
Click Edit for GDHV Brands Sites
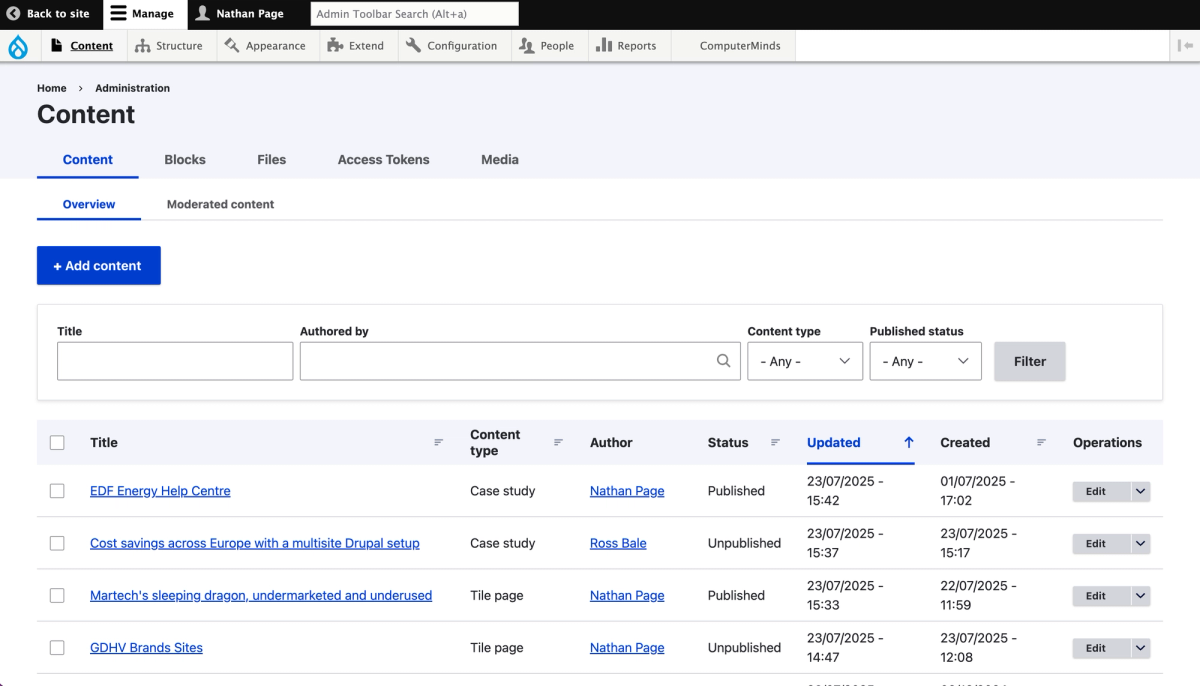pos(1101,647)
